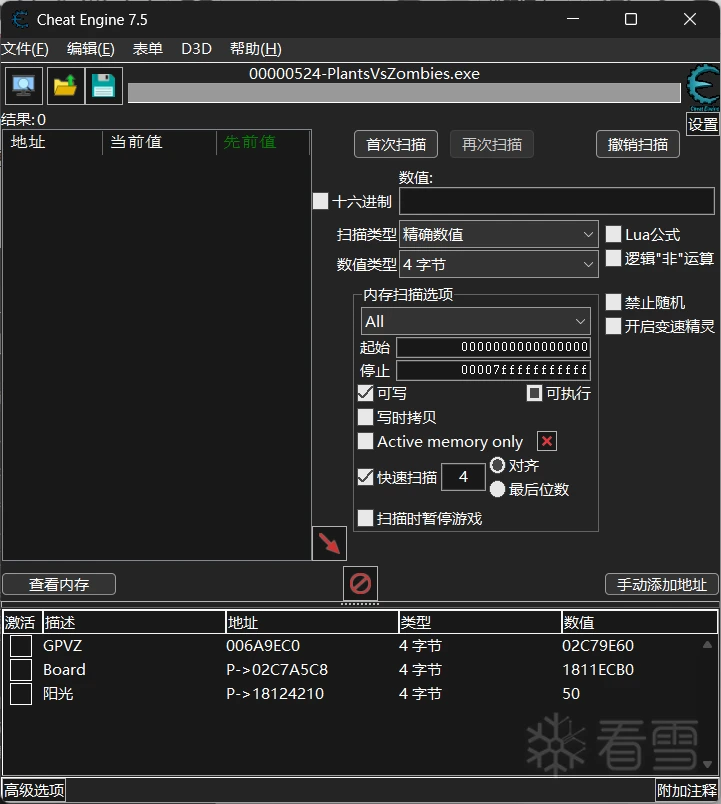Viewport: 721px width, 804px height.
Task: Select the 最后位数 radio button
Action: point(497,489)
